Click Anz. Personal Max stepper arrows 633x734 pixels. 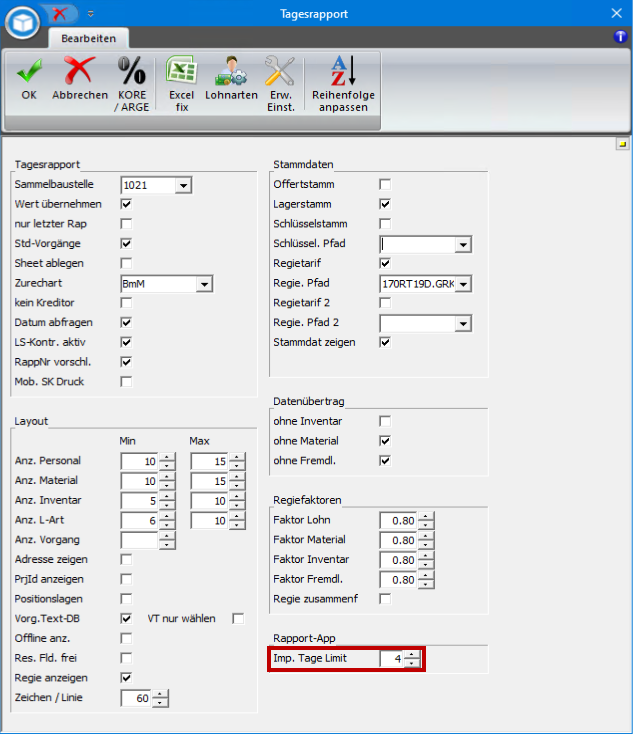pyautogui.click(x=237, y=462)
